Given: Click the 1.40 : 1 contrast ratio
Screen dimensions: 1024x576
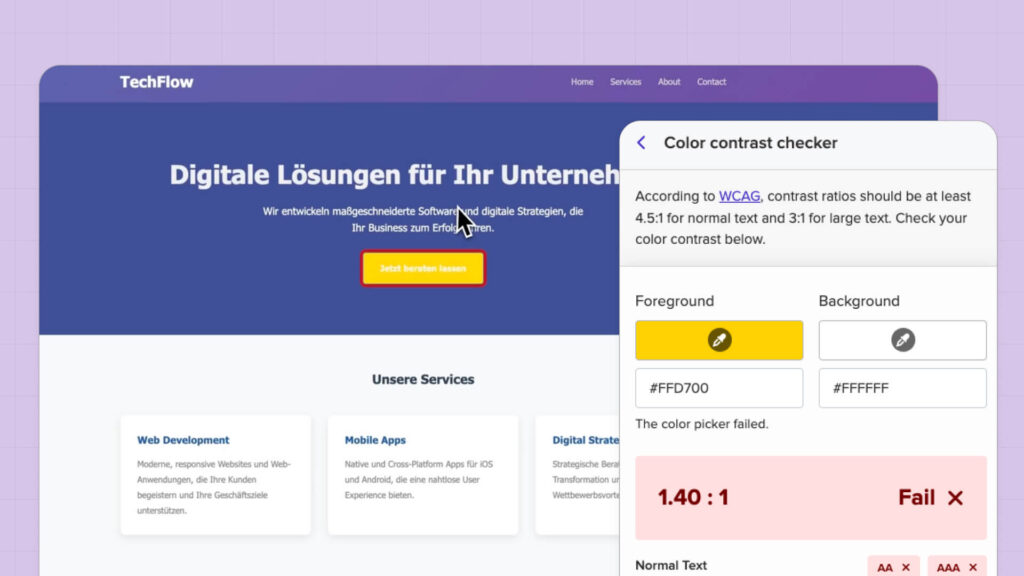Looking at the screenshot, I should [x=693, y=498].
